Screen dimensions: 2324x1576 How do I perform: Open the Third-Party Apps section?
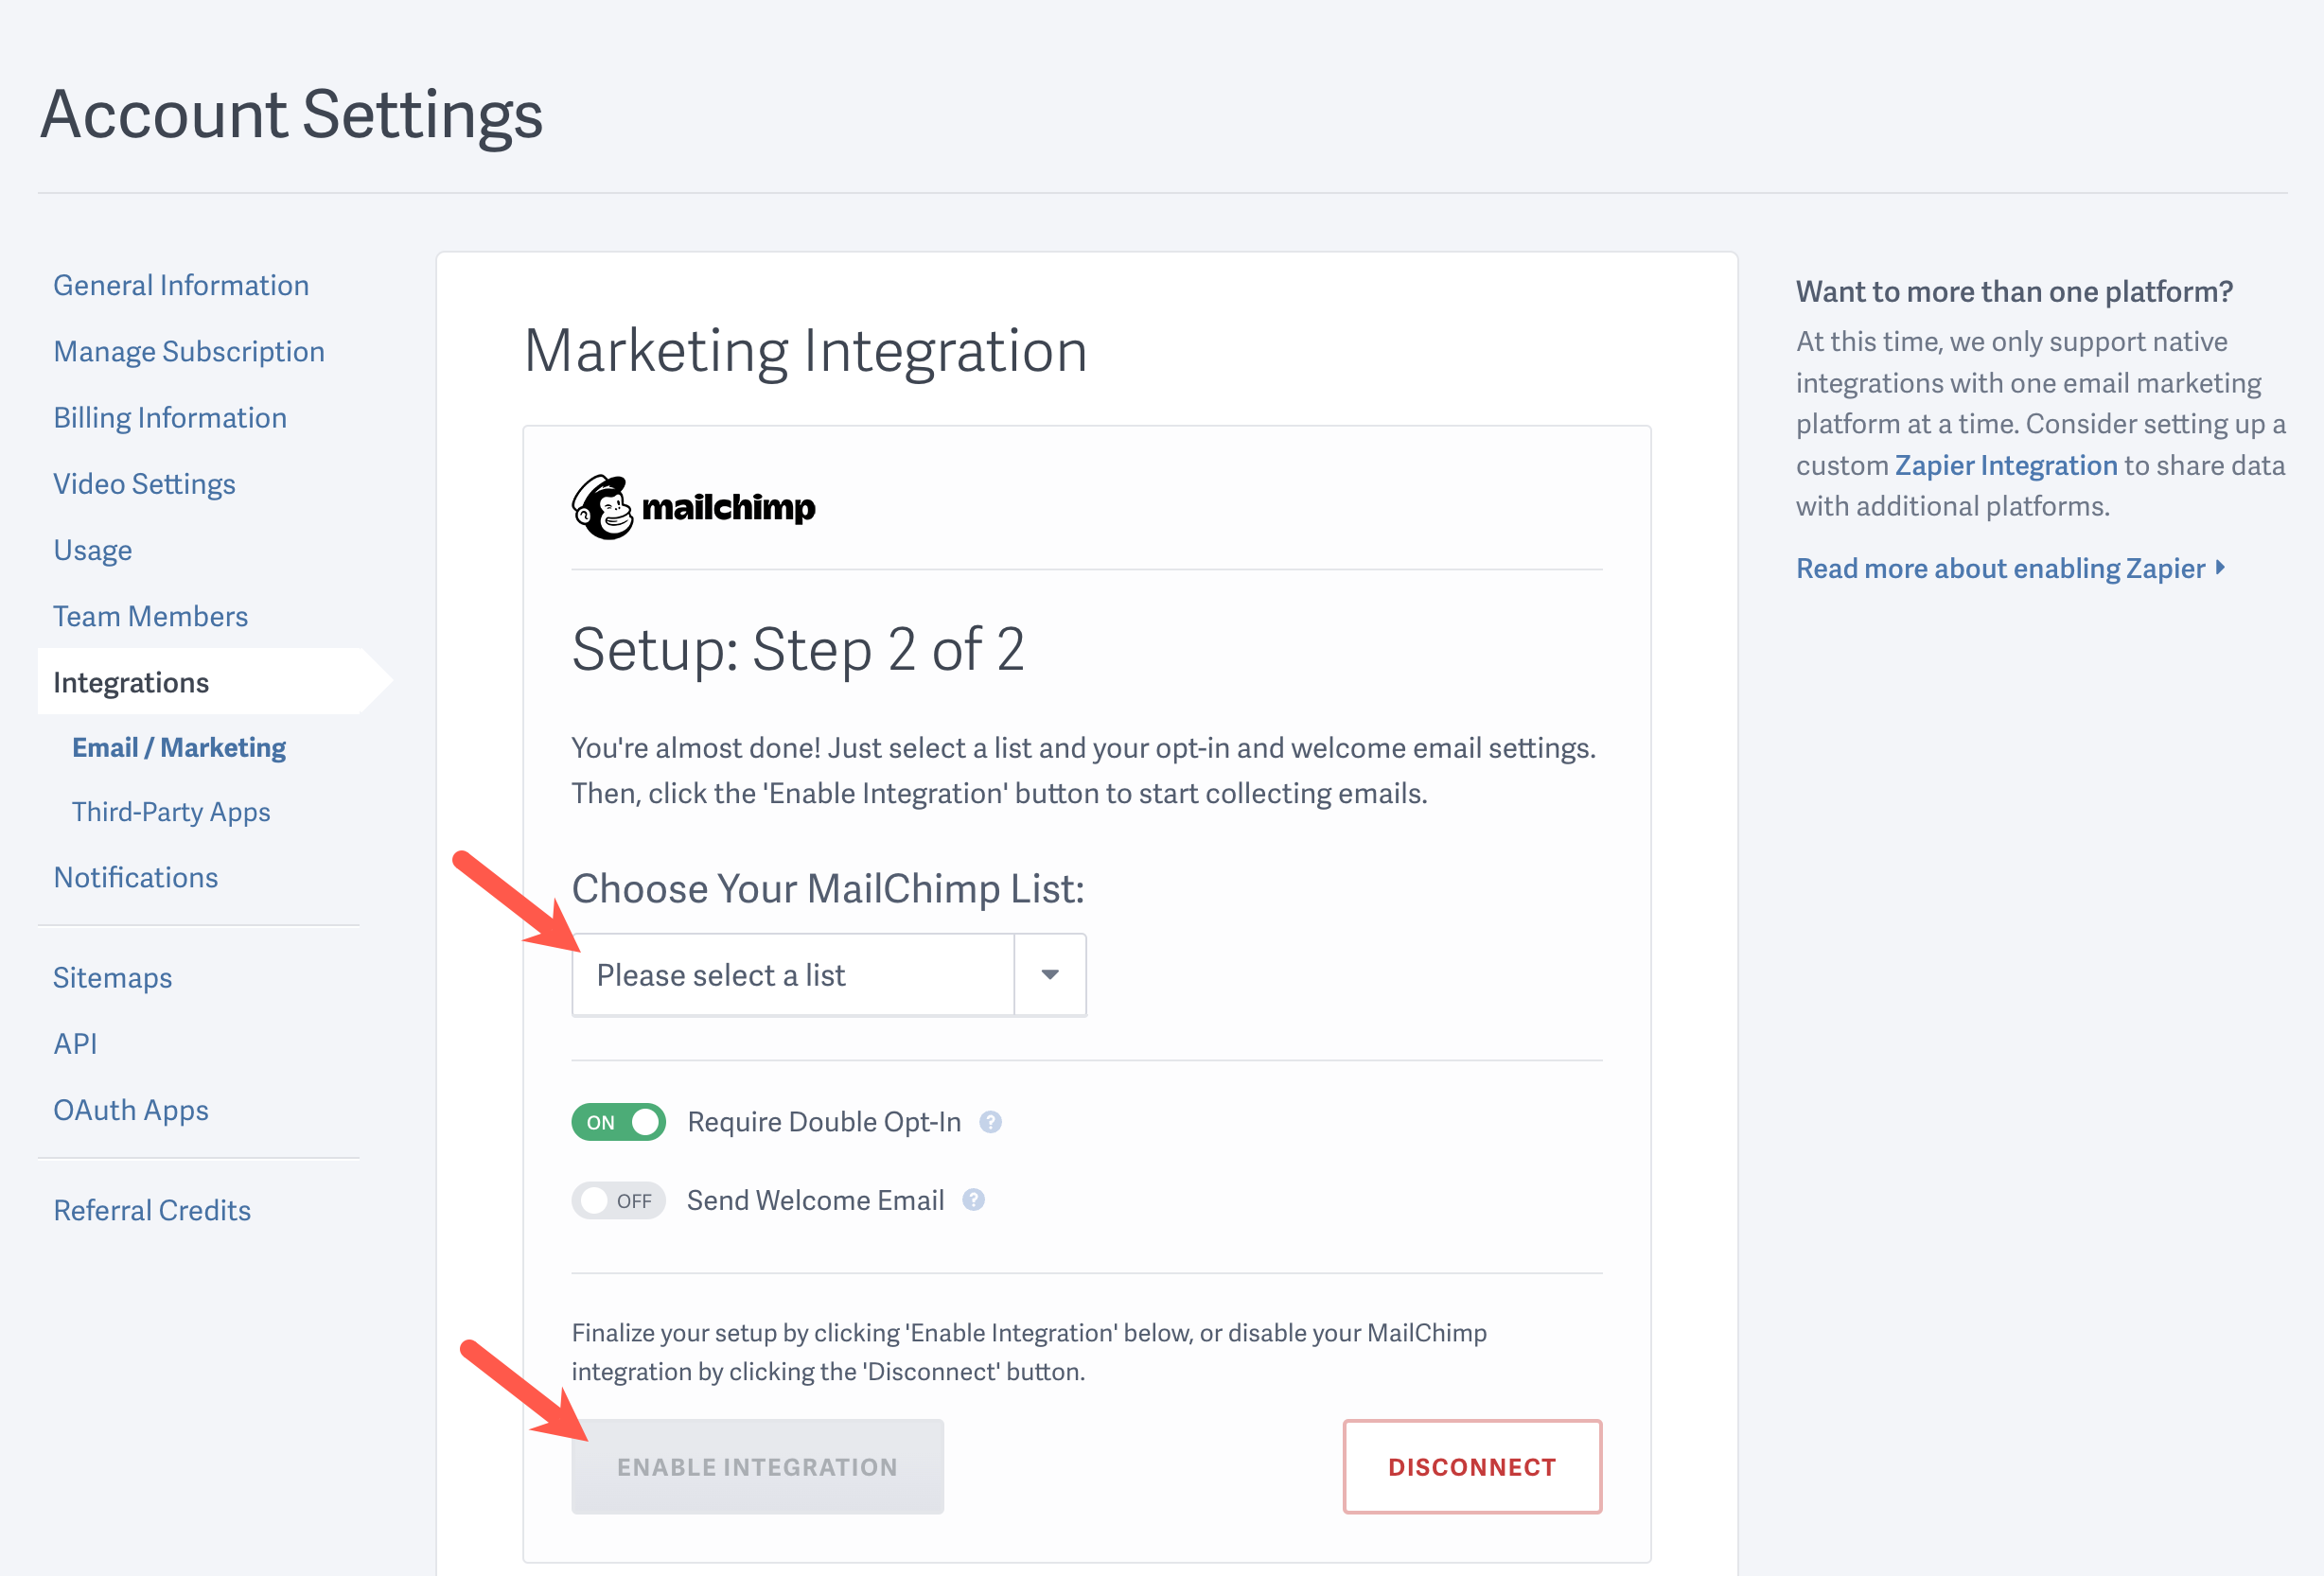(171, 811)
